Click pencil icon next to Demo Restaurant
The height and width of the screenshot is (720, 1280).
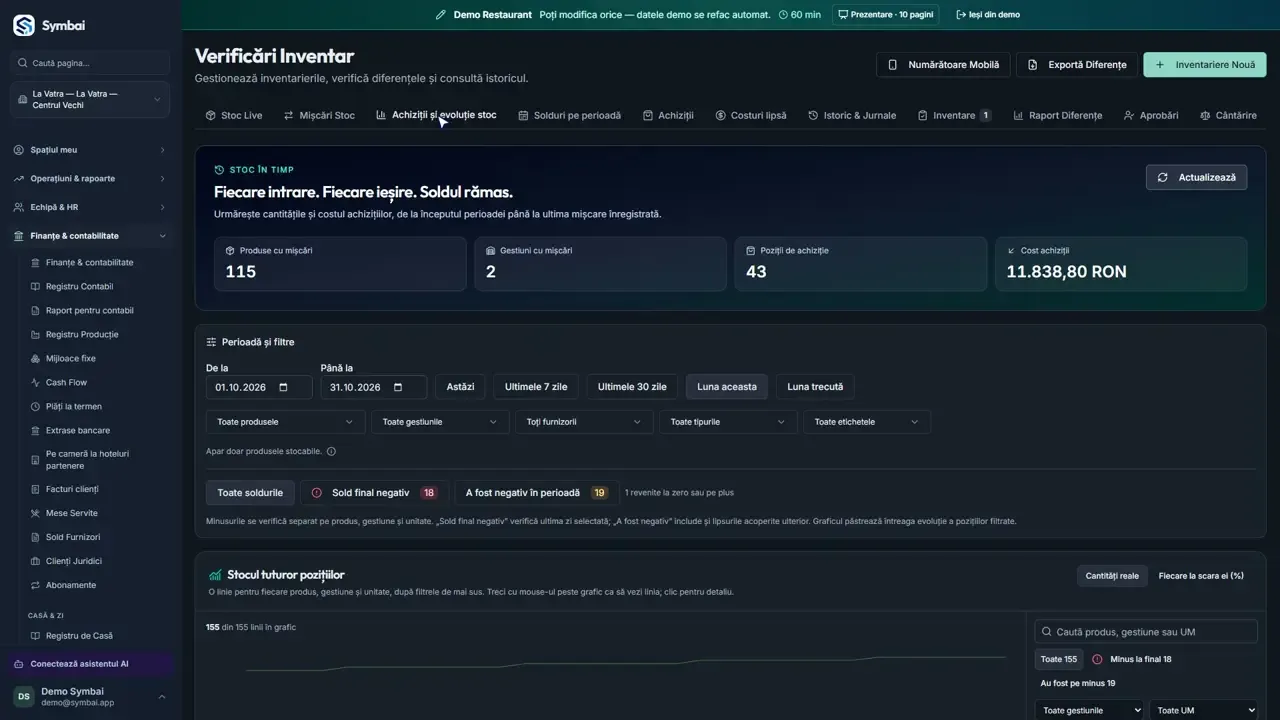pyautogui.click(x=441, y=15)
